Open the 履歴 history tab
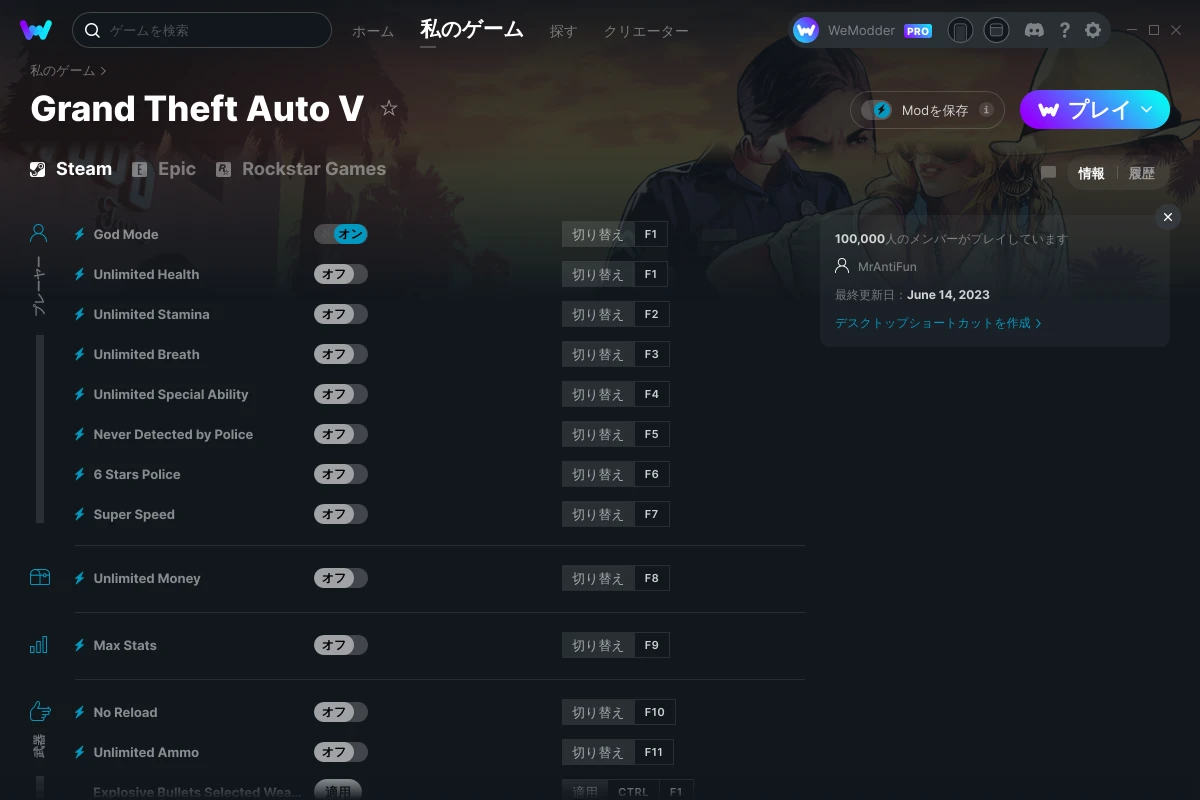The height and width of the screenshot is (800, 1200). 1142,173
